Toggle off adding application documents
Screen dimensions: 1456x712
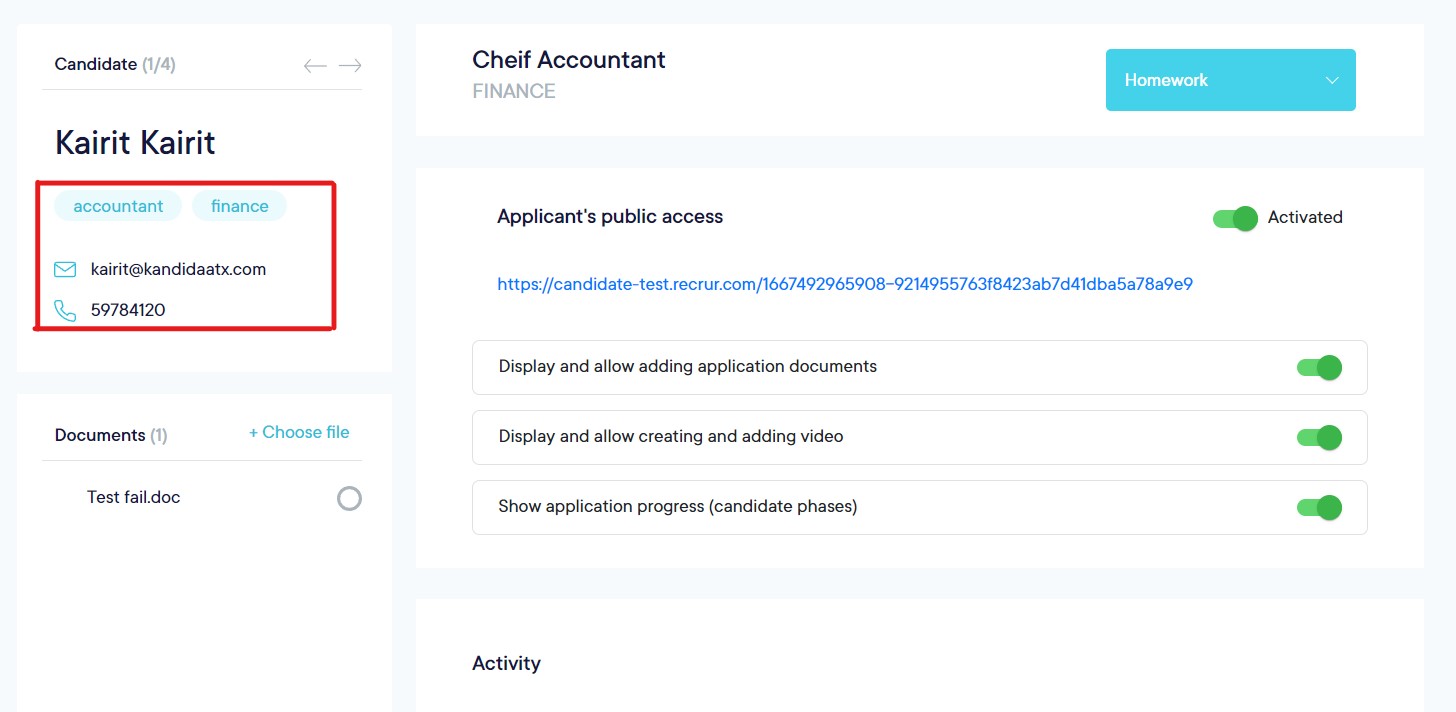click(x=1319, y=367)
